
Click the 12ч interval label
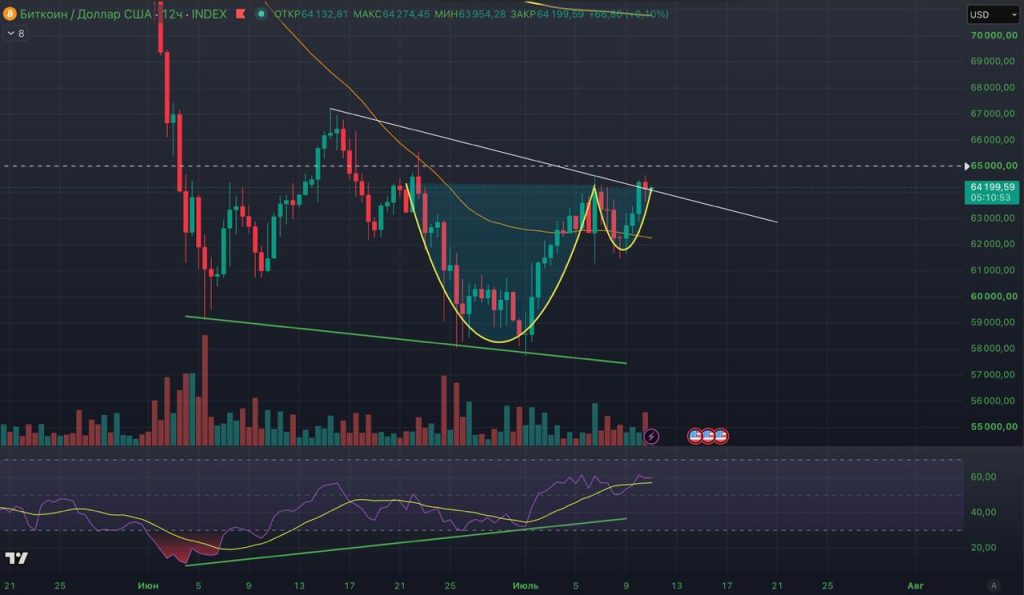point(172,14)
